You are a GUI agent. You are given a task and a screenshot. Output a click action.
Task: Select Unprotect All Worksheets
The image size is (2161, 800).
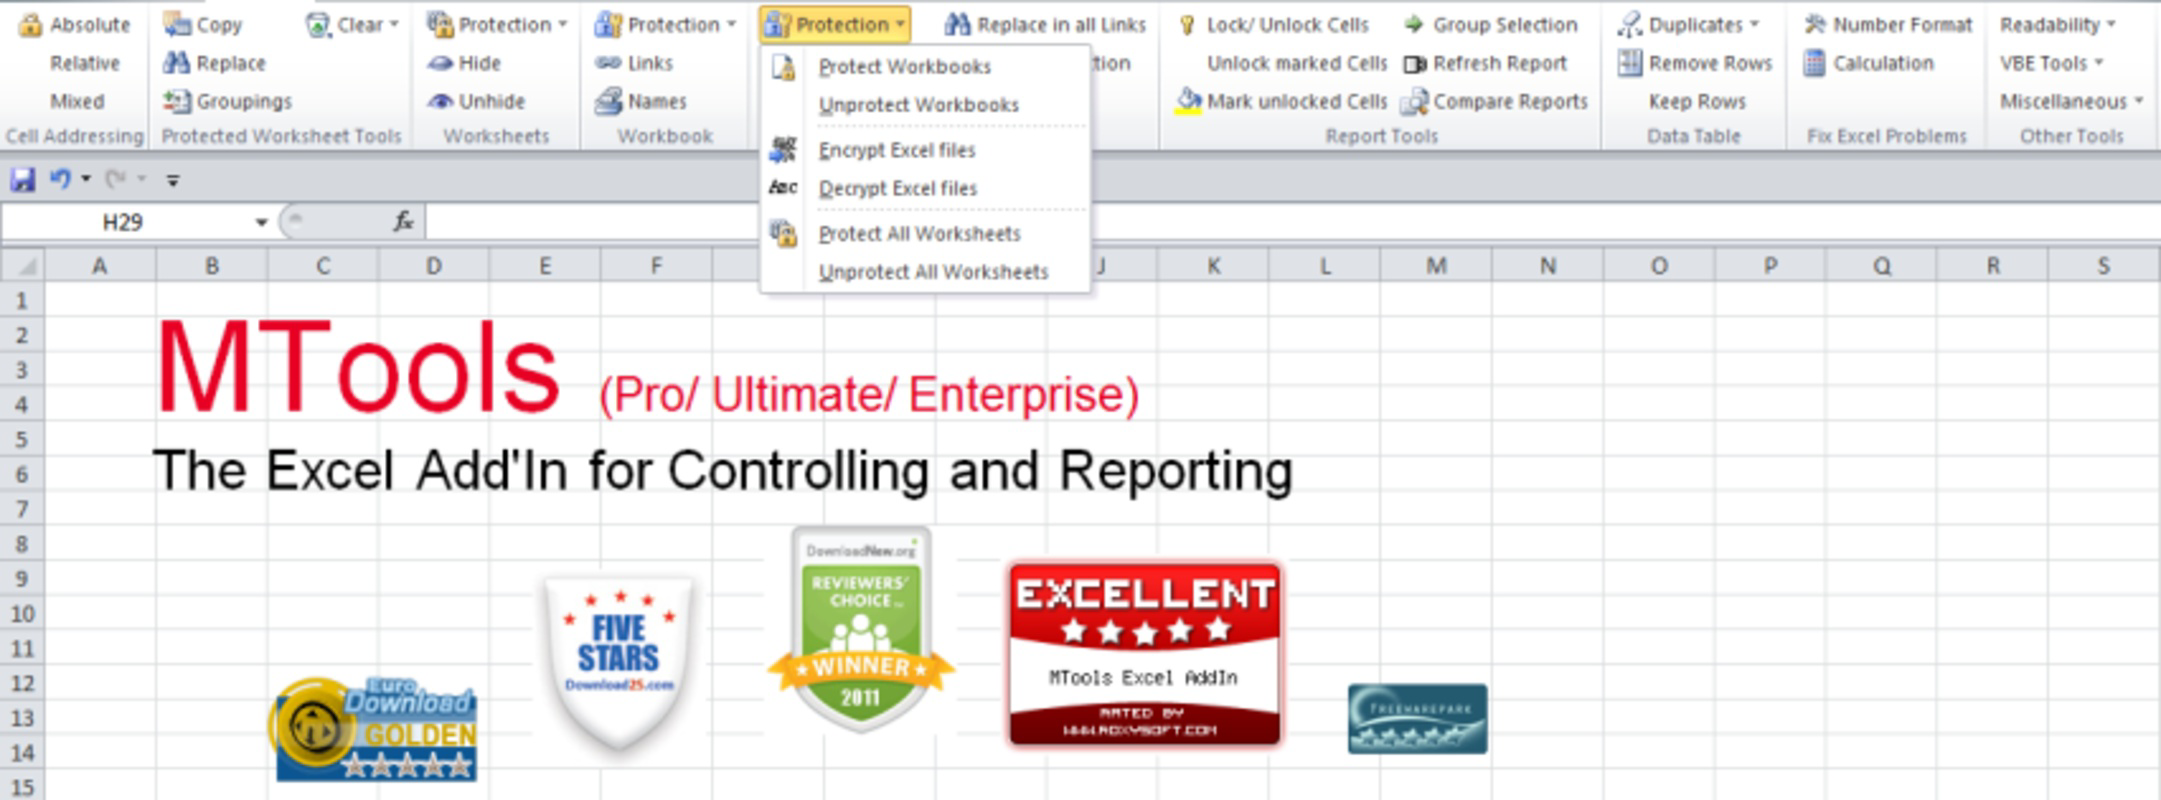933,272
